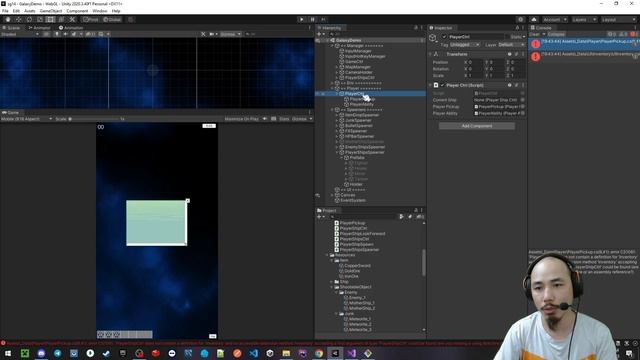Open the Assets menu
640x360 pixels.
click(30, 11)
